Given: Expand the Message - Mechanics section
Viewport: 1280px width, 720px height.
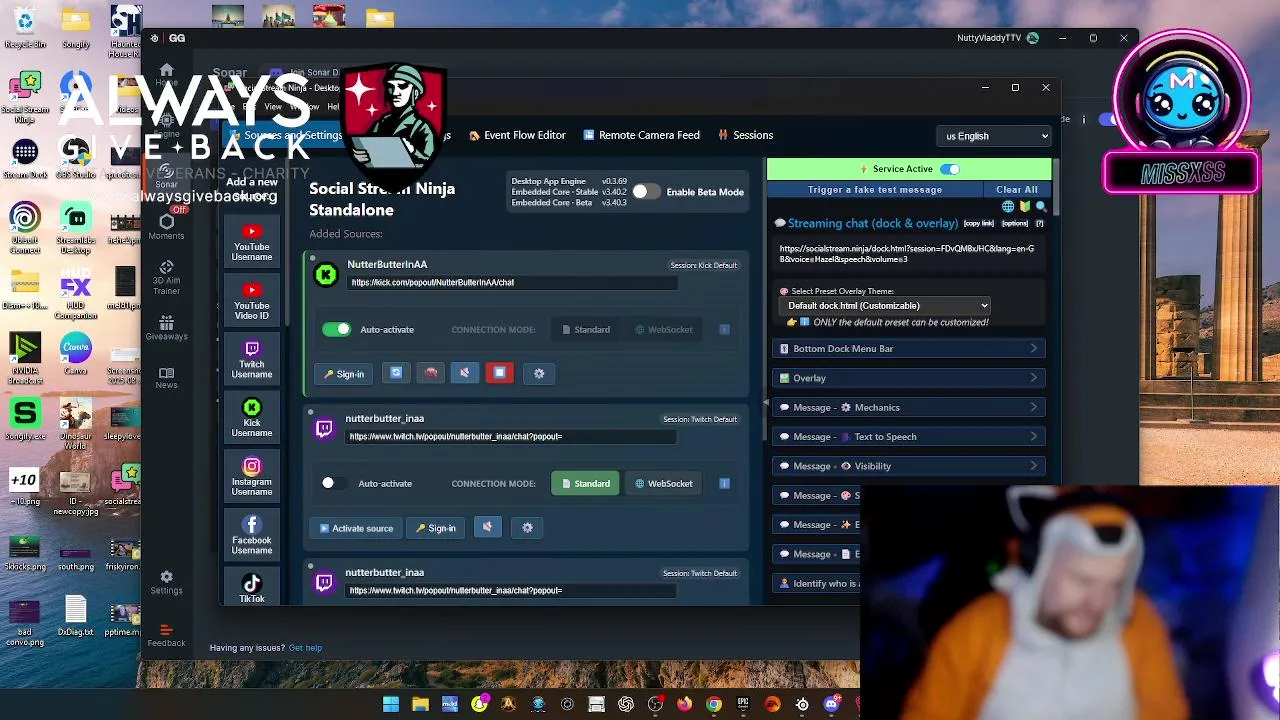Looking at the screenshot, I should [x=909, y=407].
